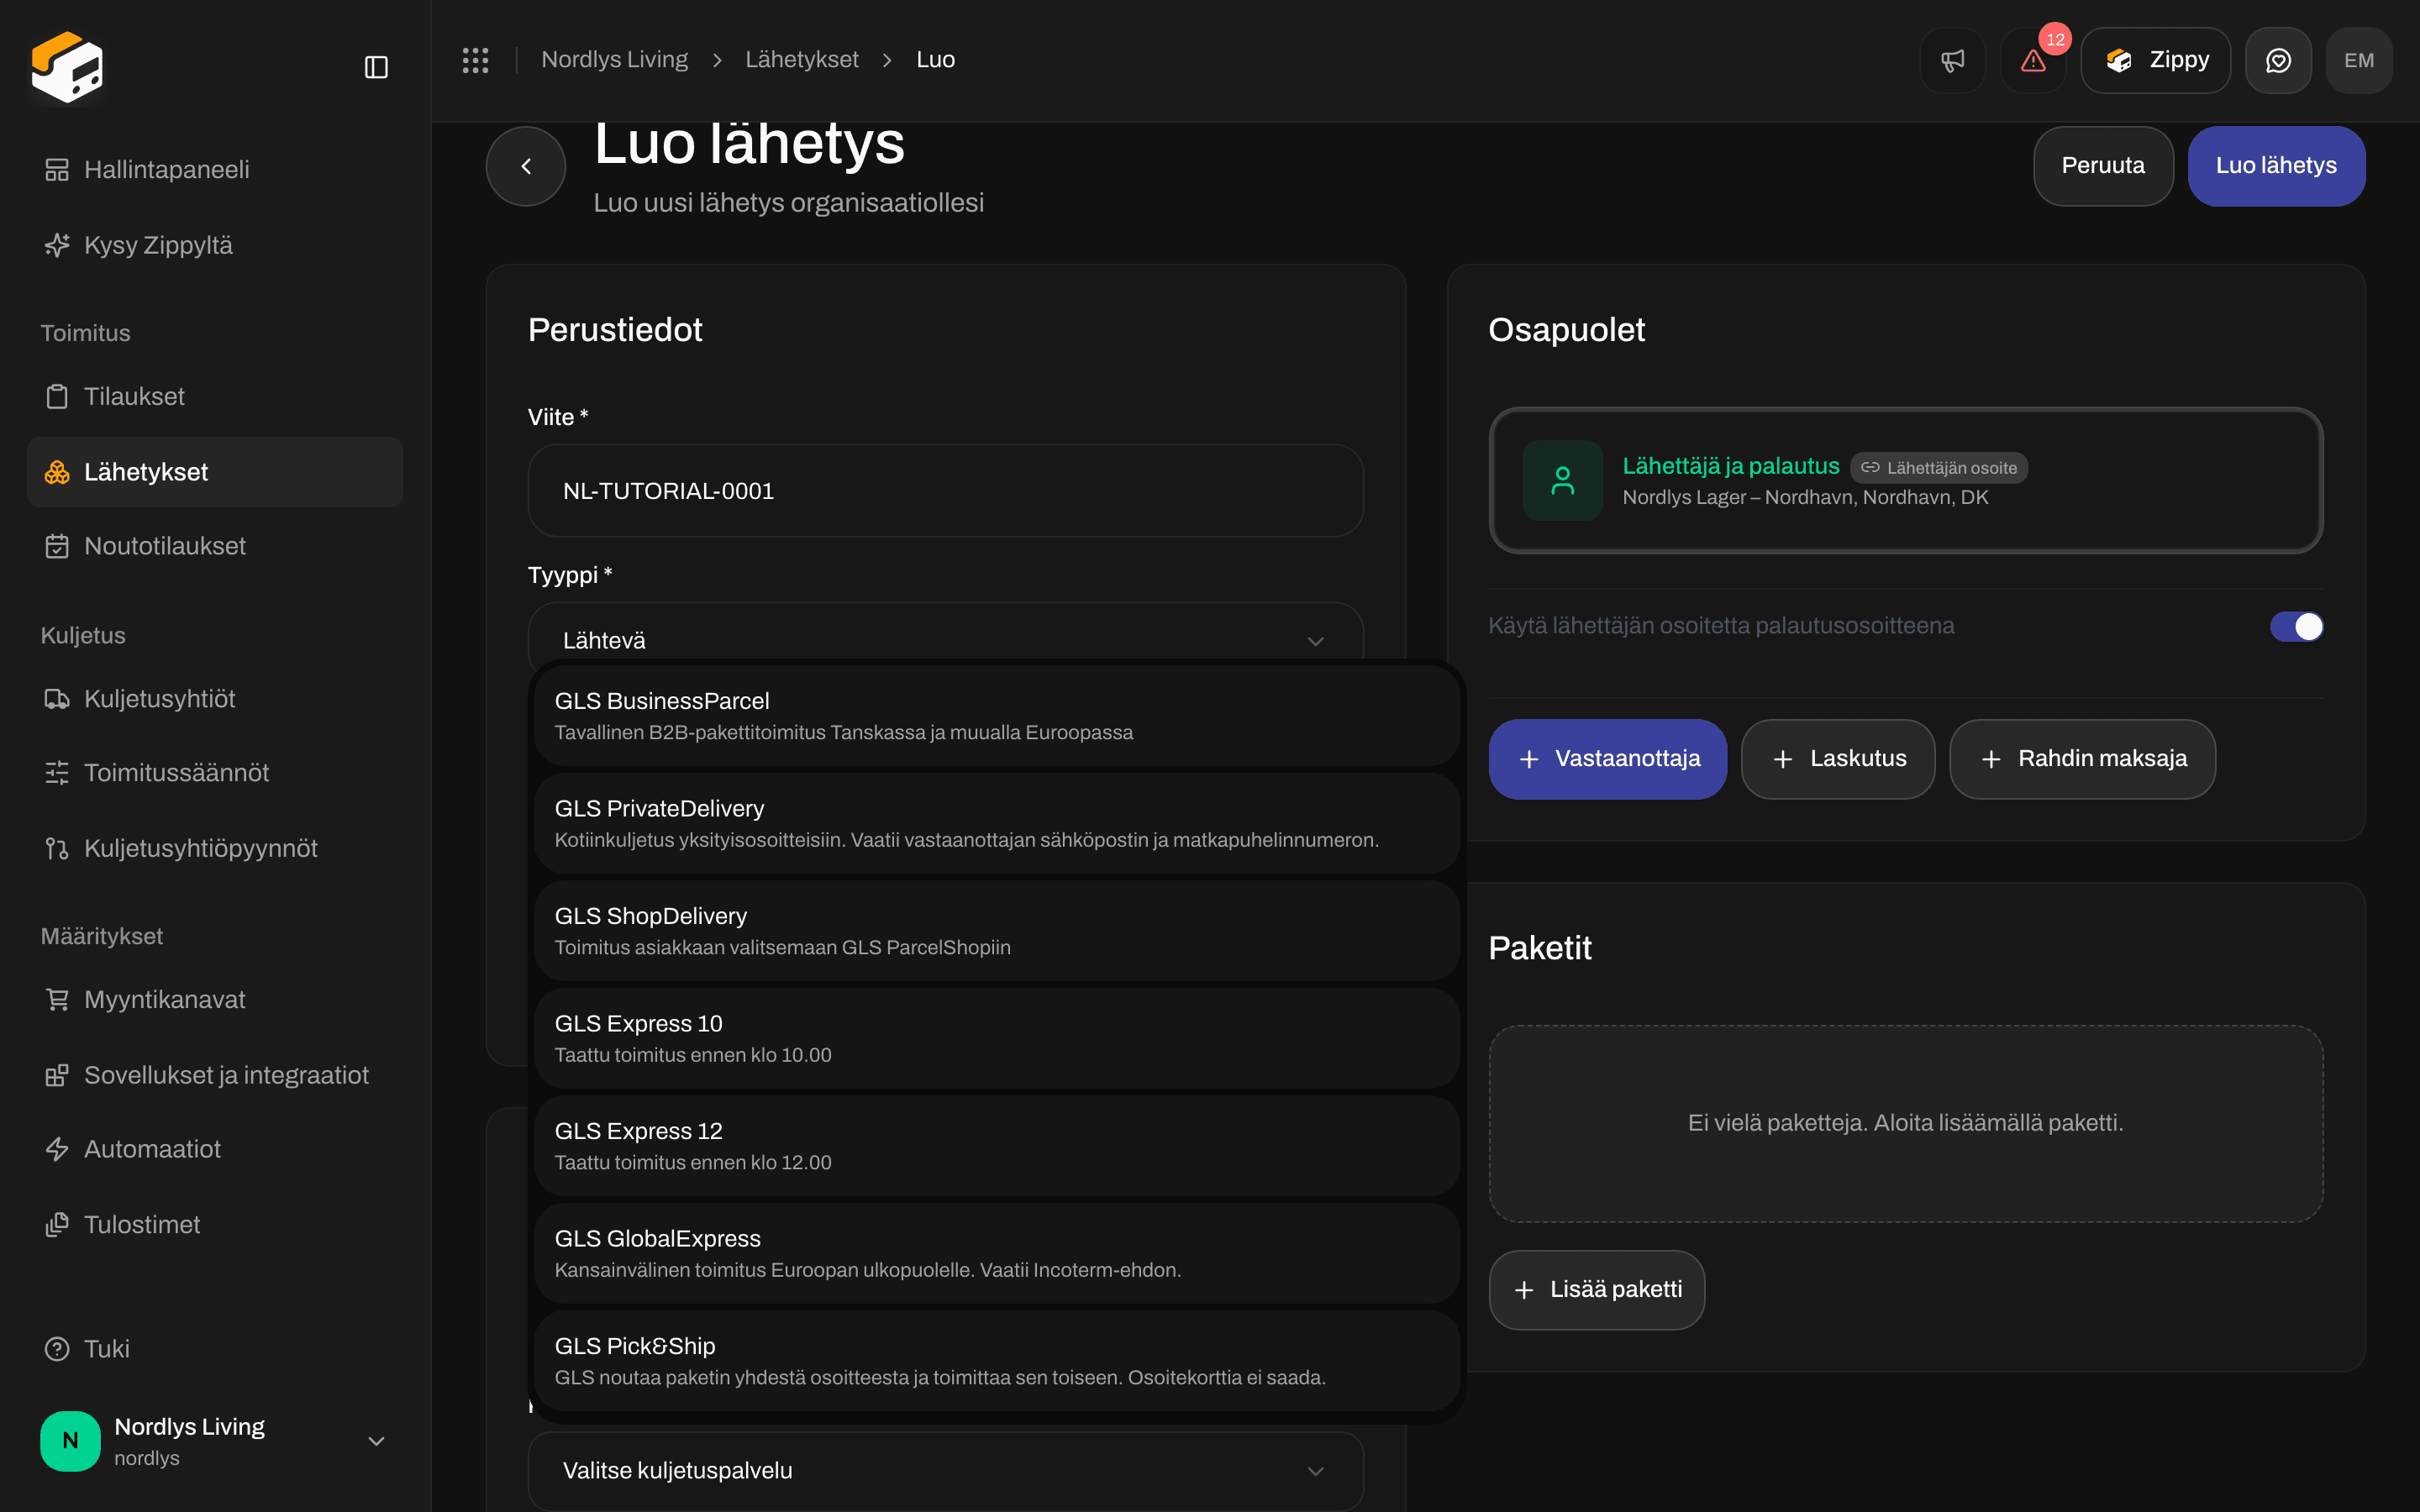Collapse the sidebar panel icon
Screen dimensions: 2420x1512
(376, 67)
